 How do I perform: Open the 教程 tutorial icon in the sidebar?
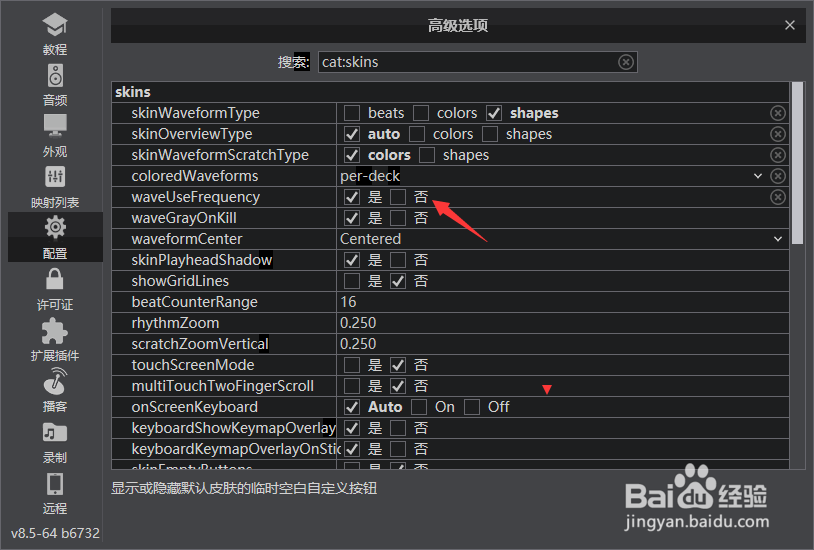coord(55,25)
